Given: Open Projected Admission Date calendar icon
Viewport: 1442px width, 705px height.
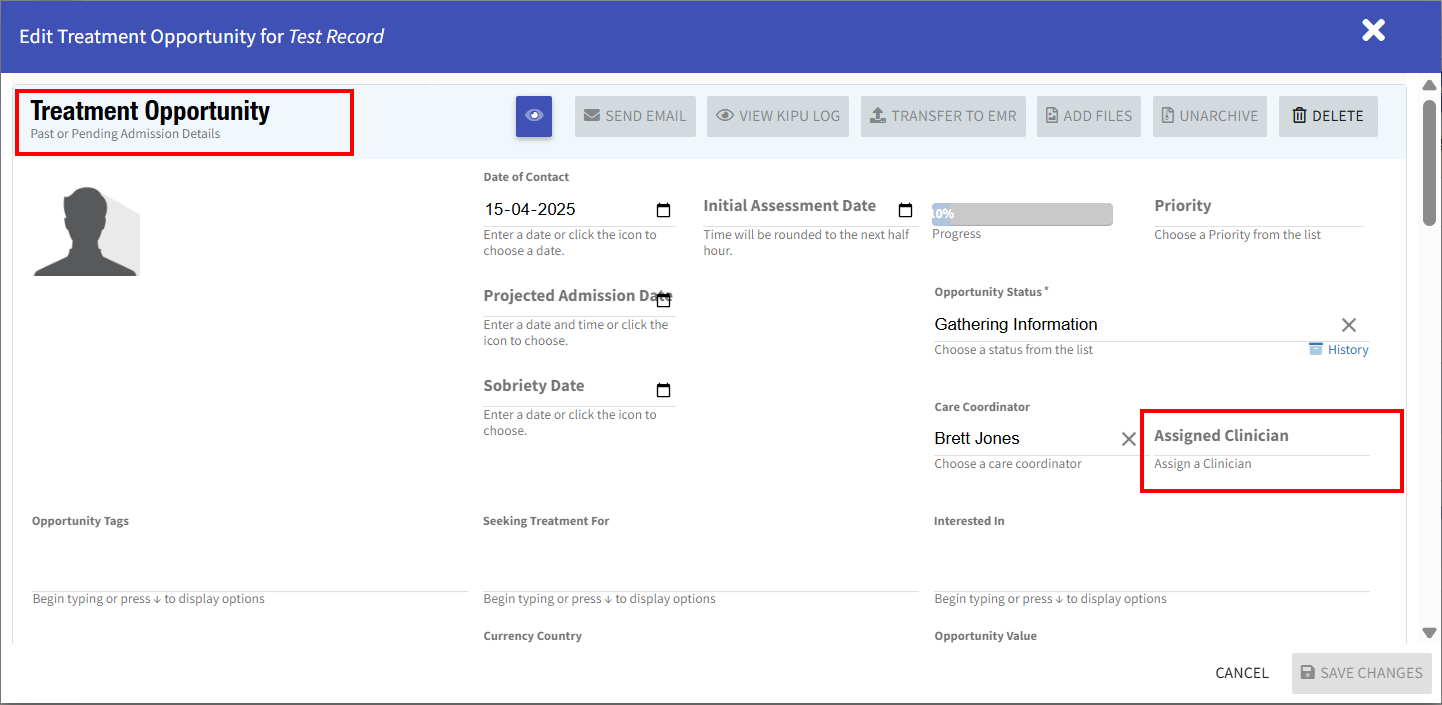Looking at the screenshot, I should (x=663, y=300).
